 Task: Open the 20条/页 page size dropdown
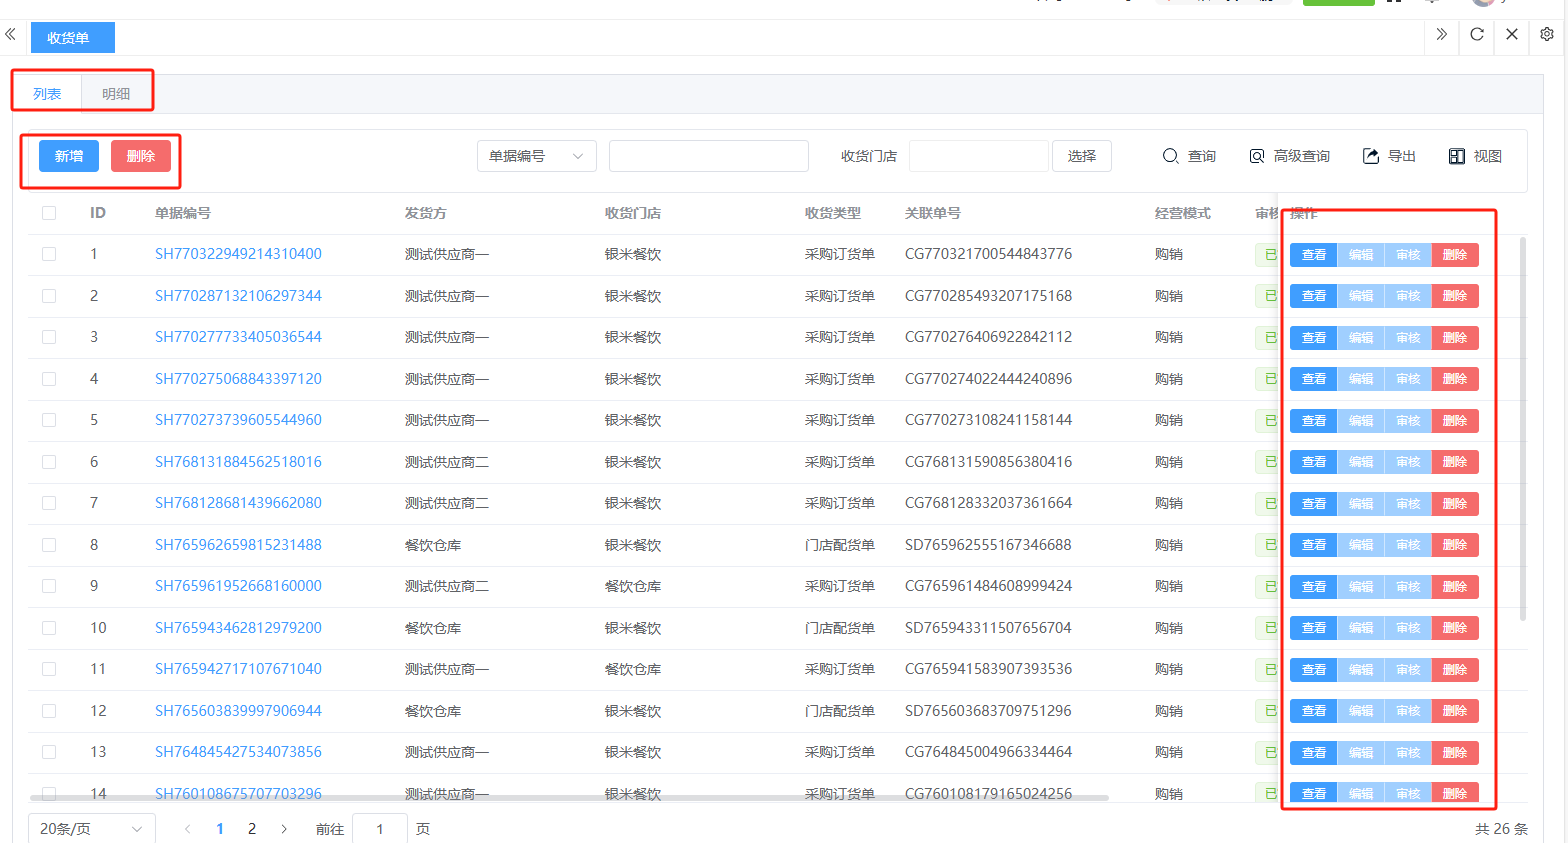coord(92,829)
